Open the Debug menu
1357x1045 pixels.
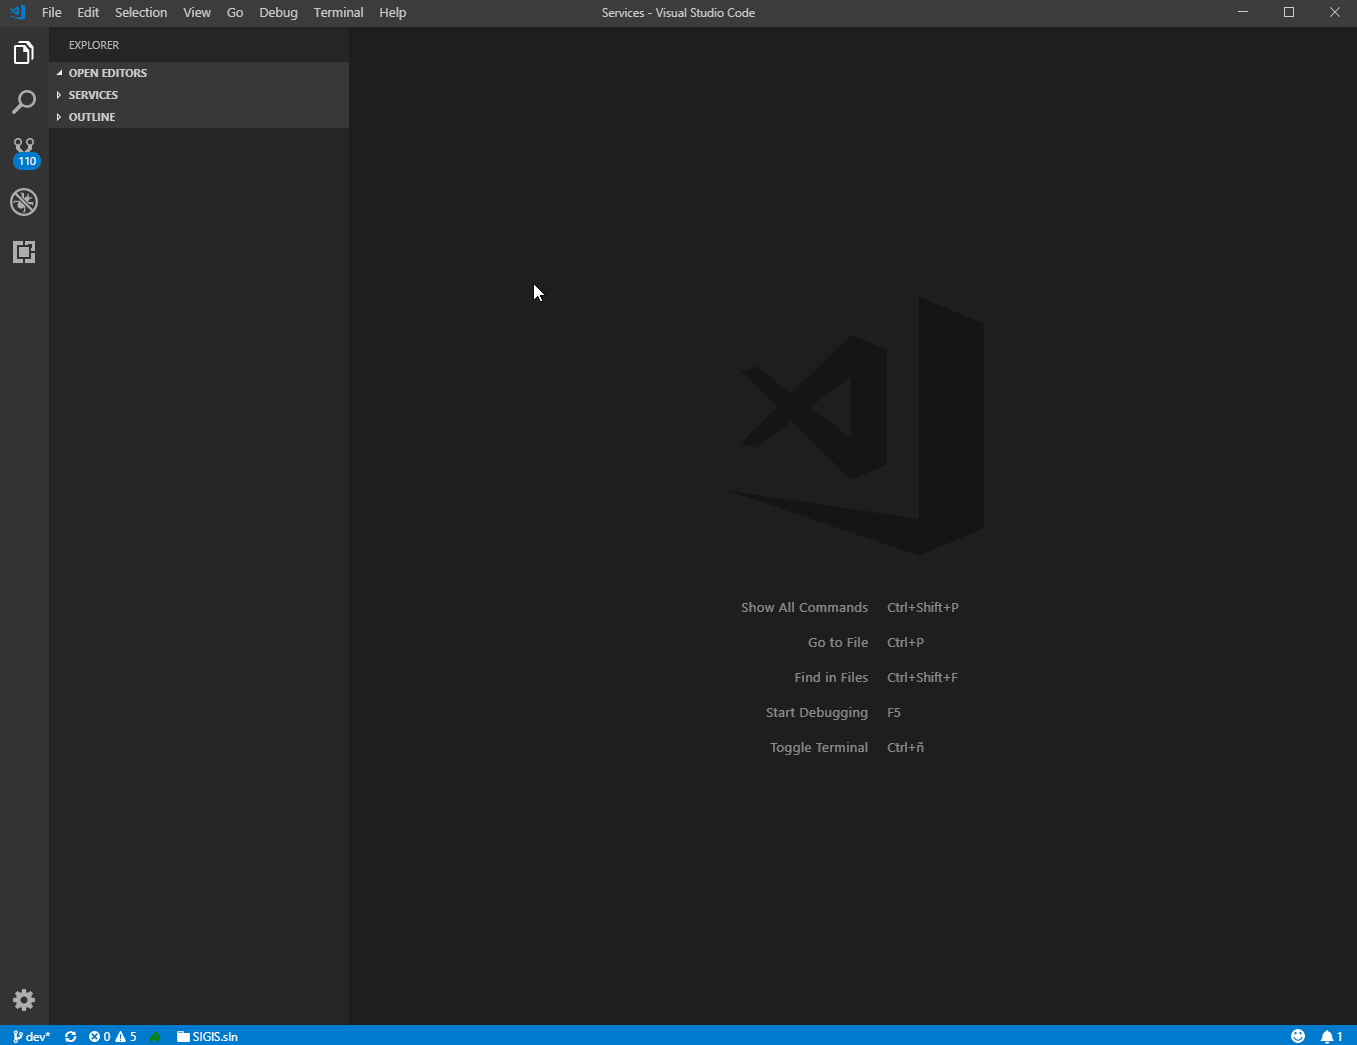coord(278,13)
